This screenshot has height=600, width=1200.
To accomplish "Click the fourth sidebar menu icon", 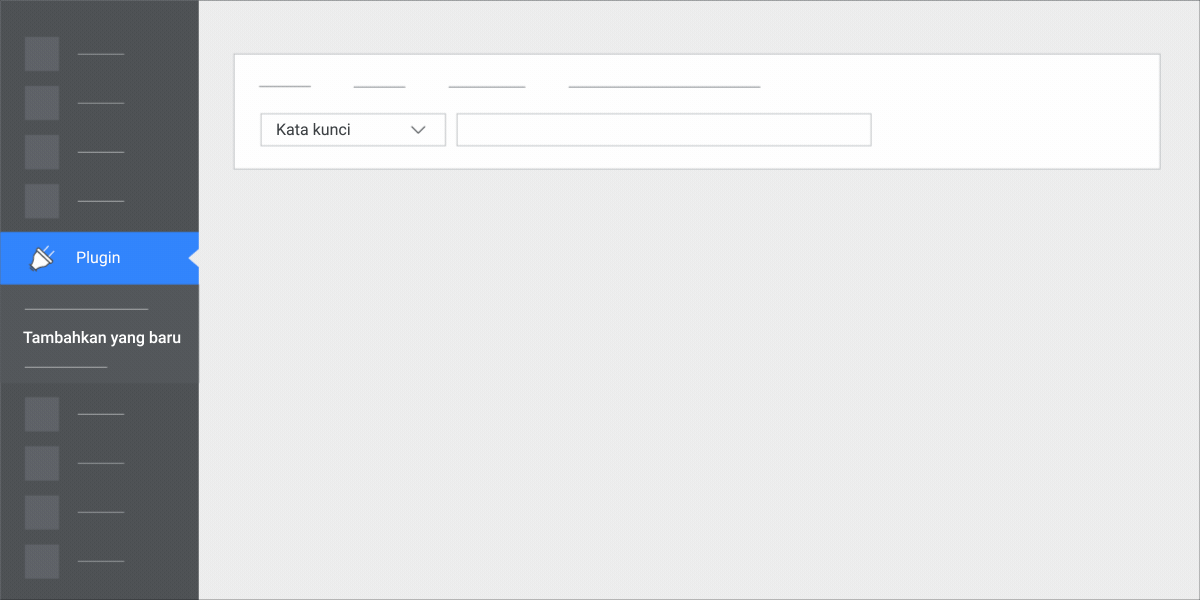I will click(x=41, y=201).
